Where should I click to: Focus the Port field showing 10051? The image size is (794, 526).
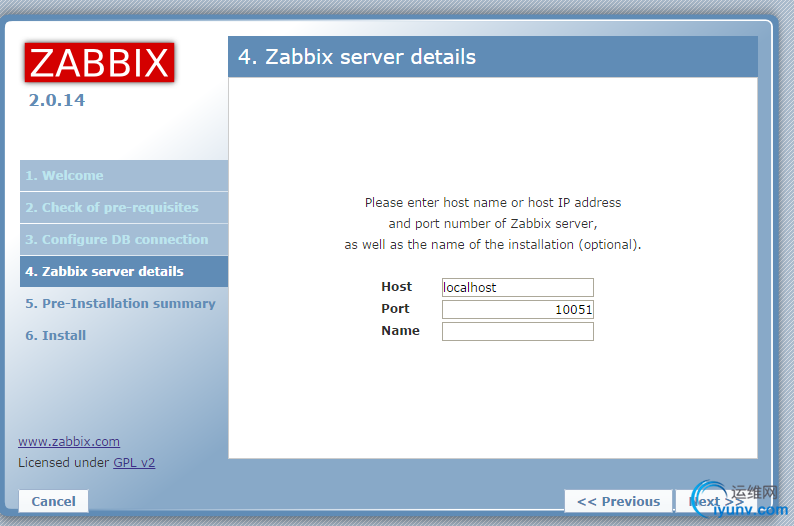[518, 309]
